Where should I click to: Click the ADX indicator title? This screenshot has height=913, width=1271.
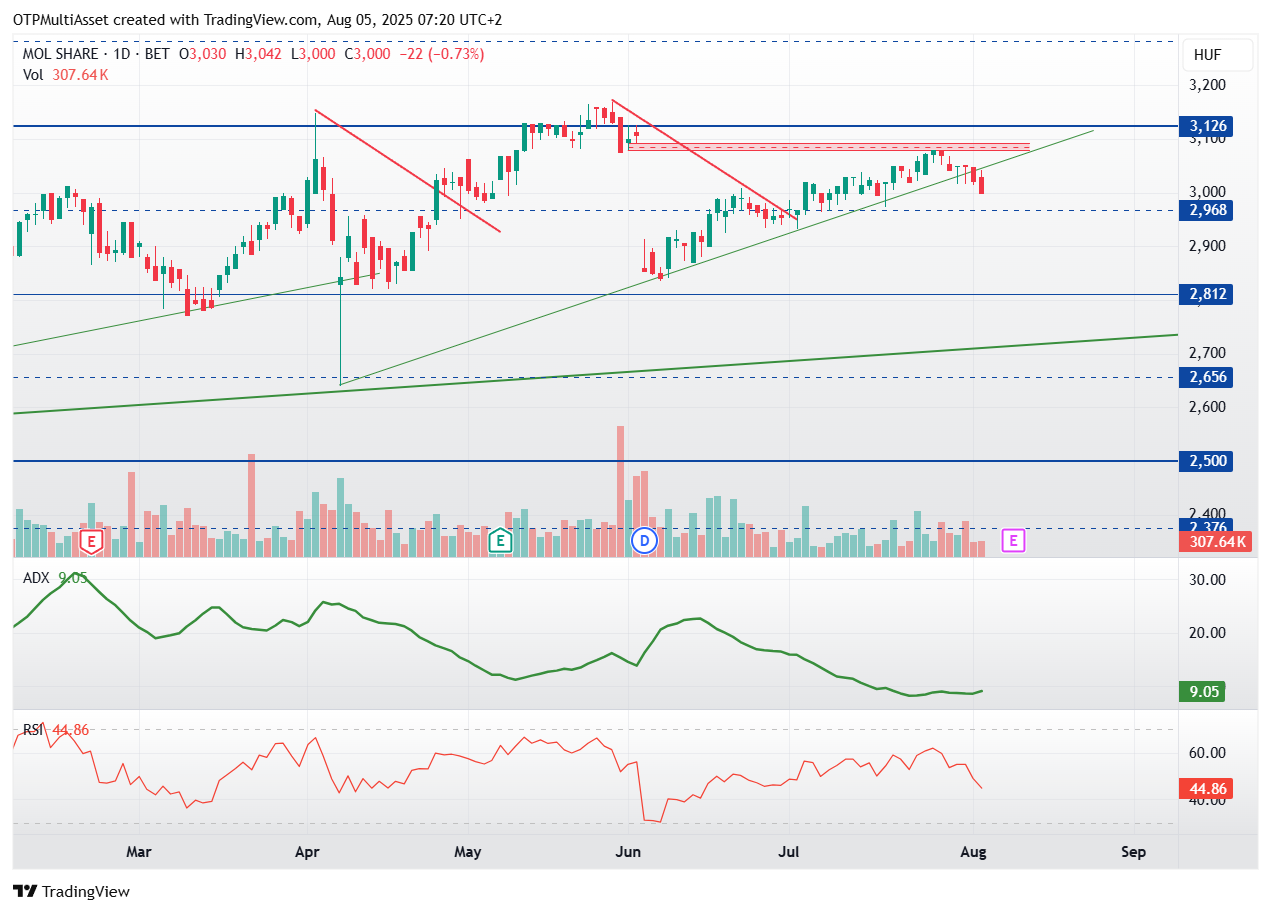(36, 577)
